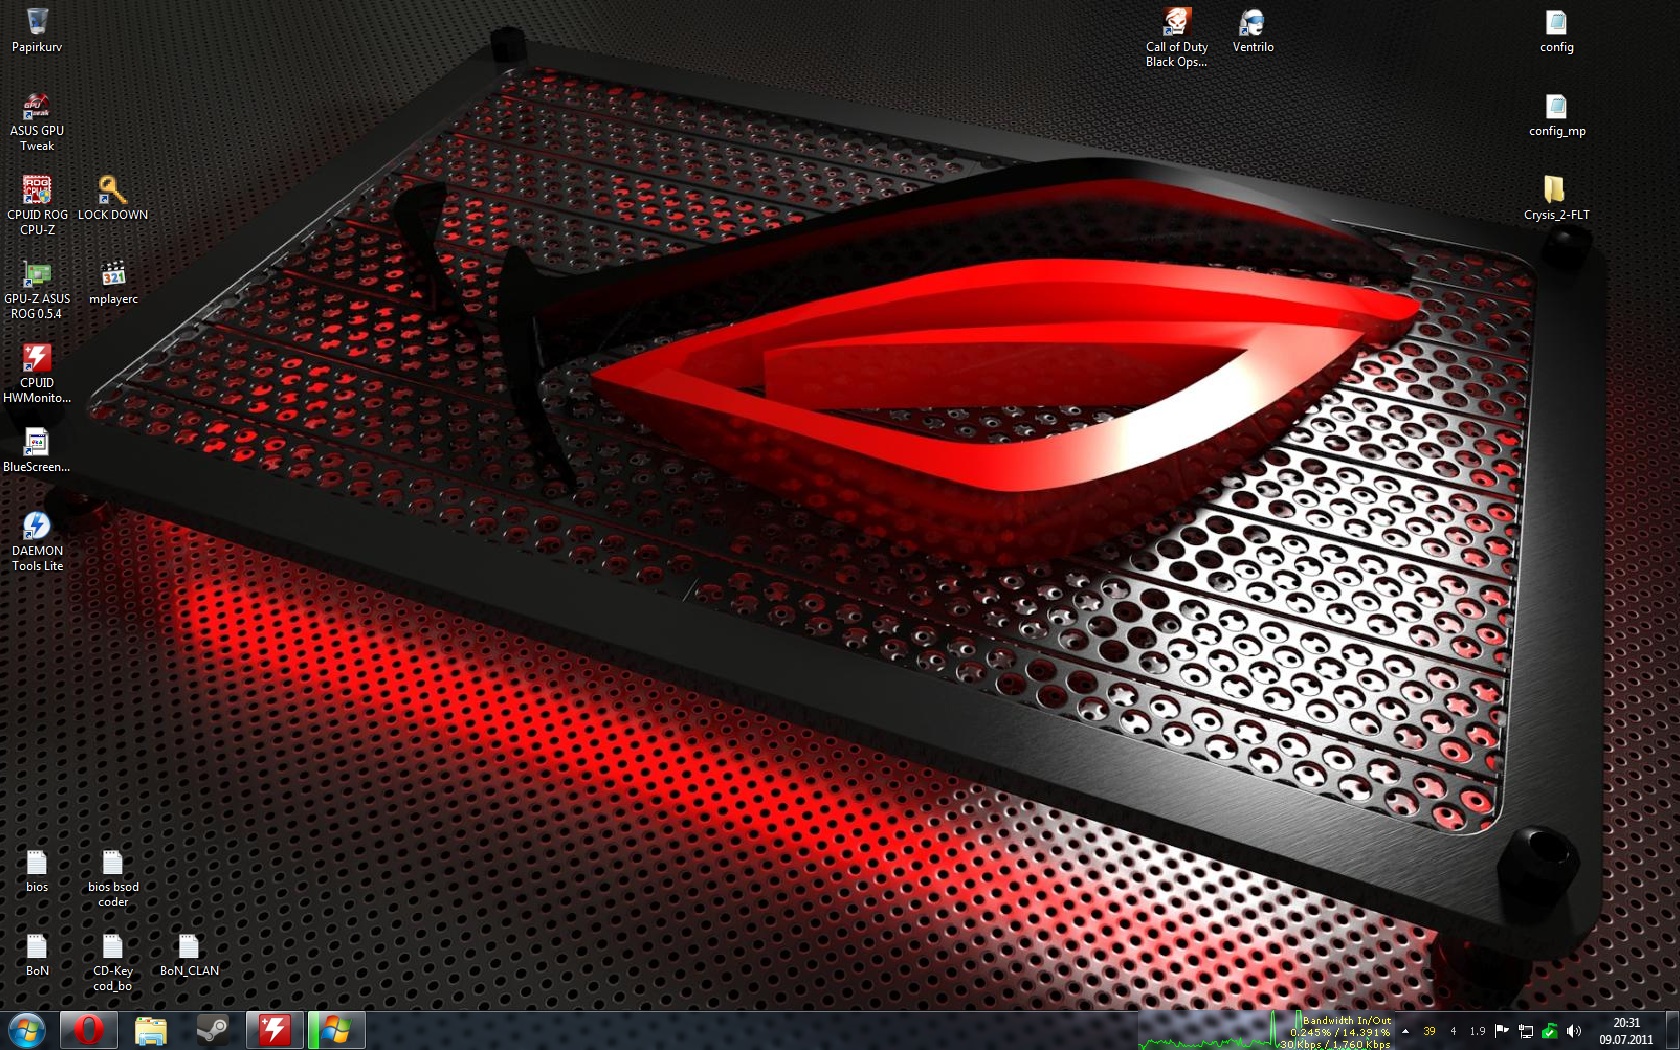Click the Show desktop button

pyautogui.click(x=1672, y=1031)
